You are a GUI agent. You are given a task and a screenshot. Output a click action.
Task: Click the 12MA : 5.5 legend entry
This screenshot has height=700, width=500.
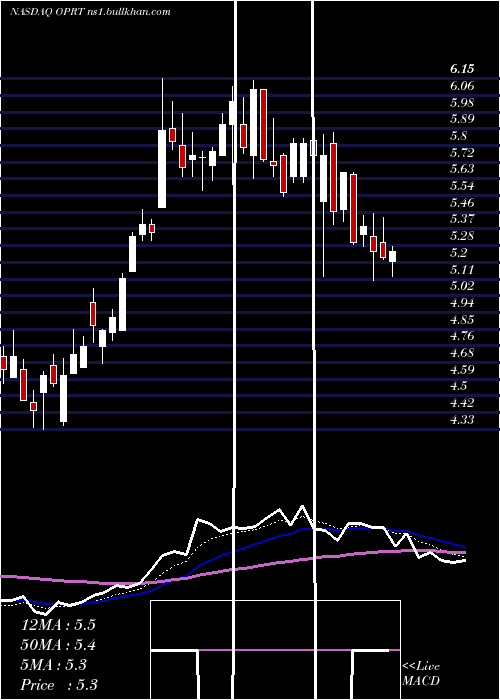tap(58, 625)
